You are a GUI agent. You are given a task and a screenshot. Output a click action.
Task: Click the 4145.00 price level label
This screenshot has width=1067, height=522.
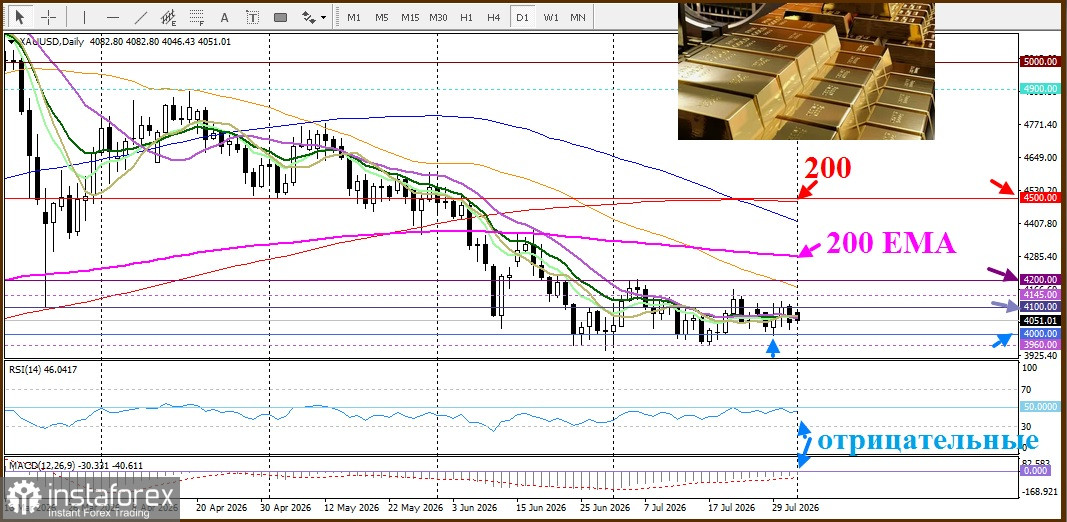(x=1040, y=295)
